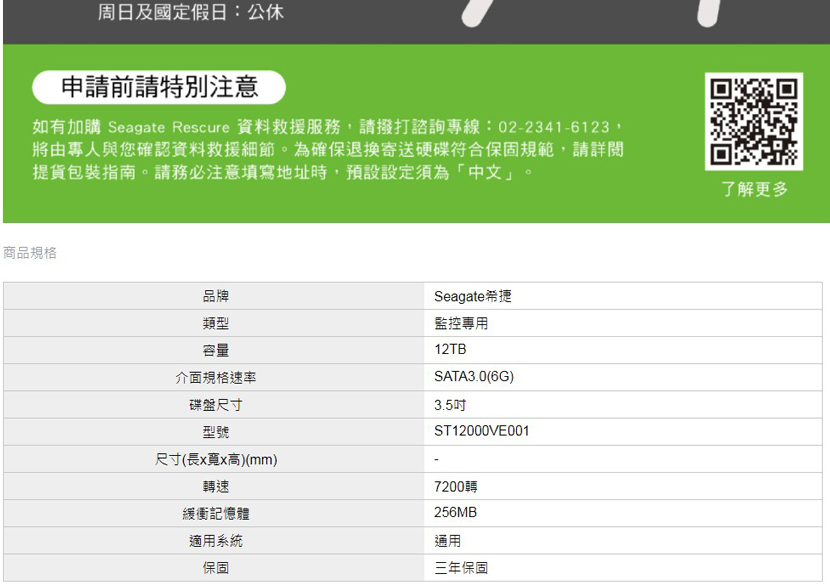This screenshot has height=588, width=830.
Task: Select the 型號 label cell
Action: tap(214, 432)
